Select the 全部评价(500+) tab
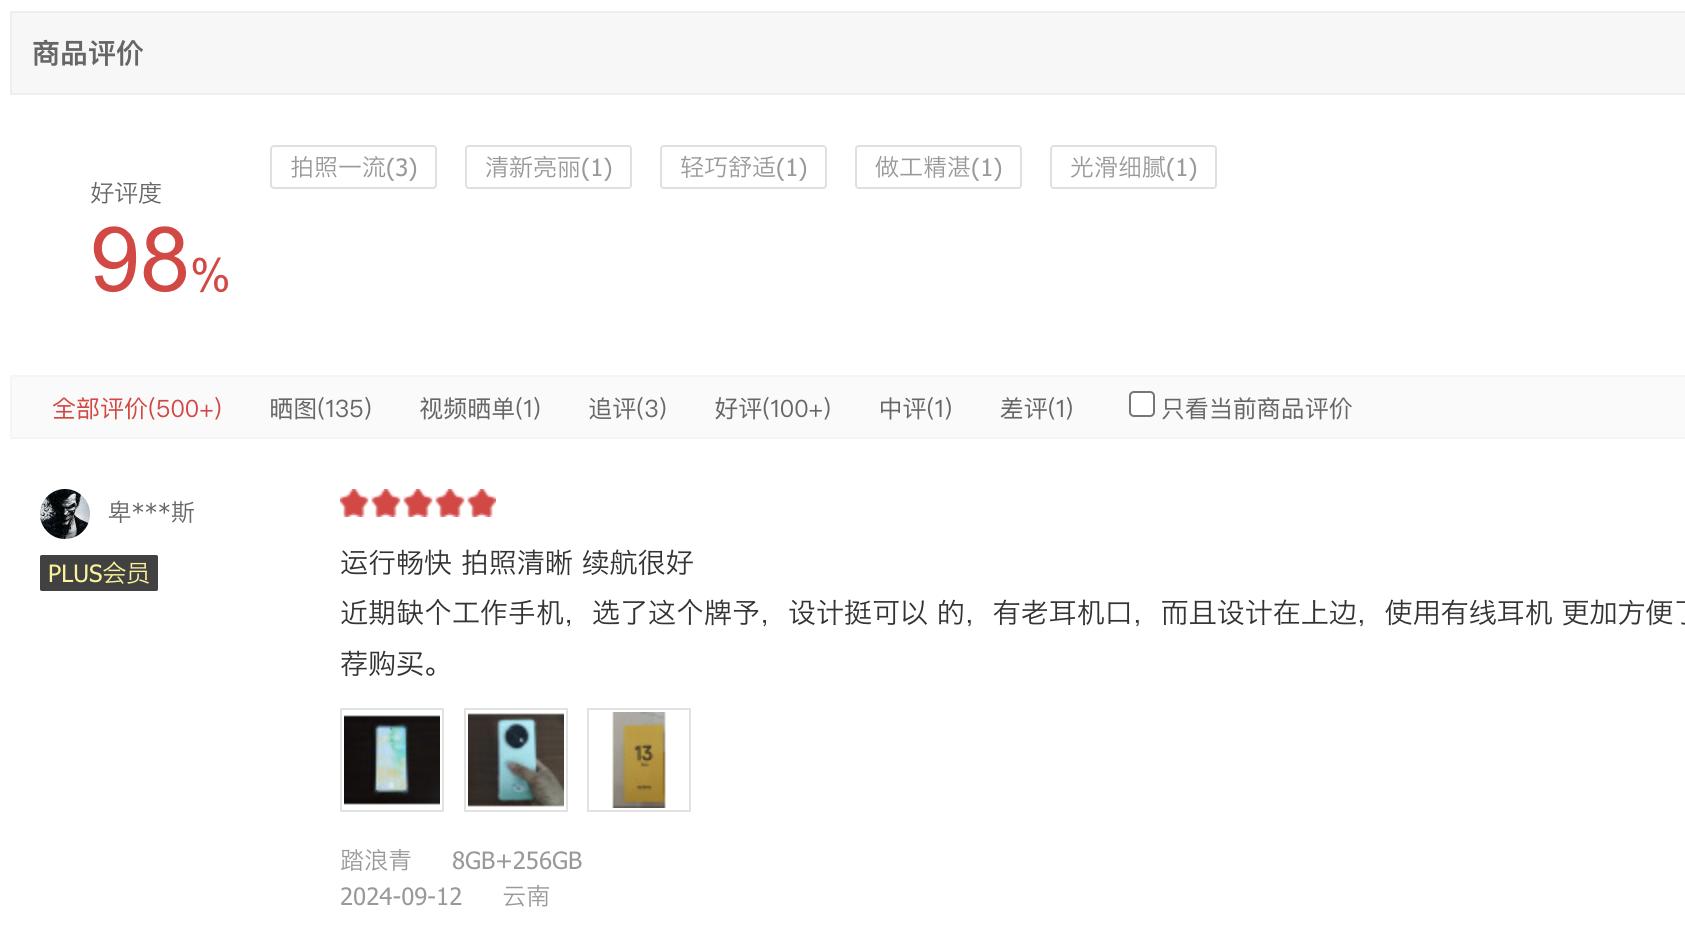Viewport: 1685px width, 948px height. [137, 408]
